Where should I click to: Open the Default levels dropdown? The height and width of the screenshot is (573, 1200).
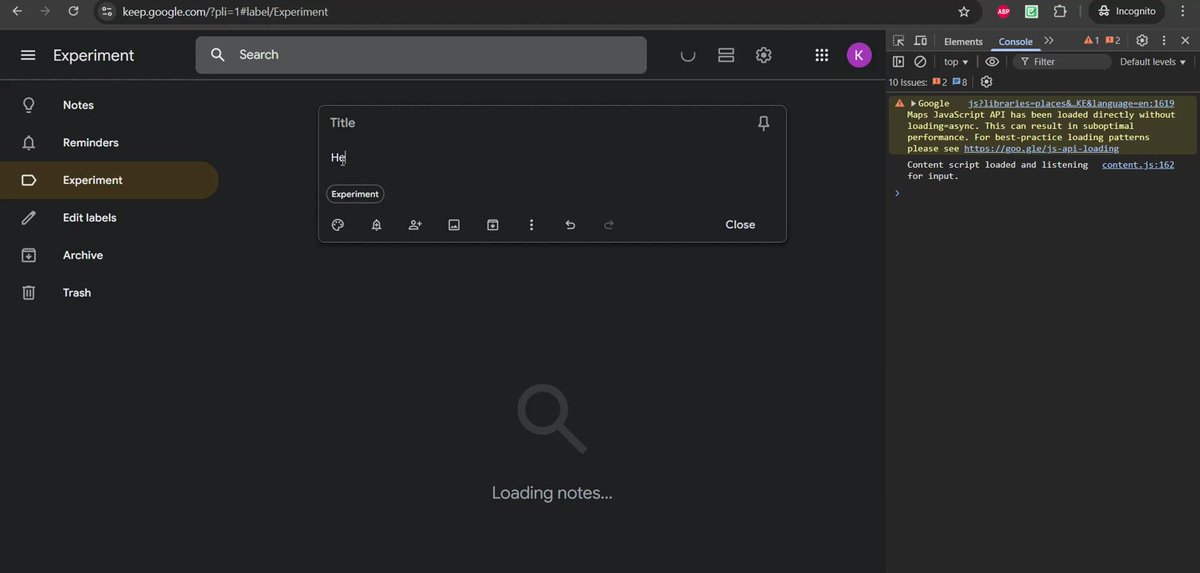tap(1154, 62)
